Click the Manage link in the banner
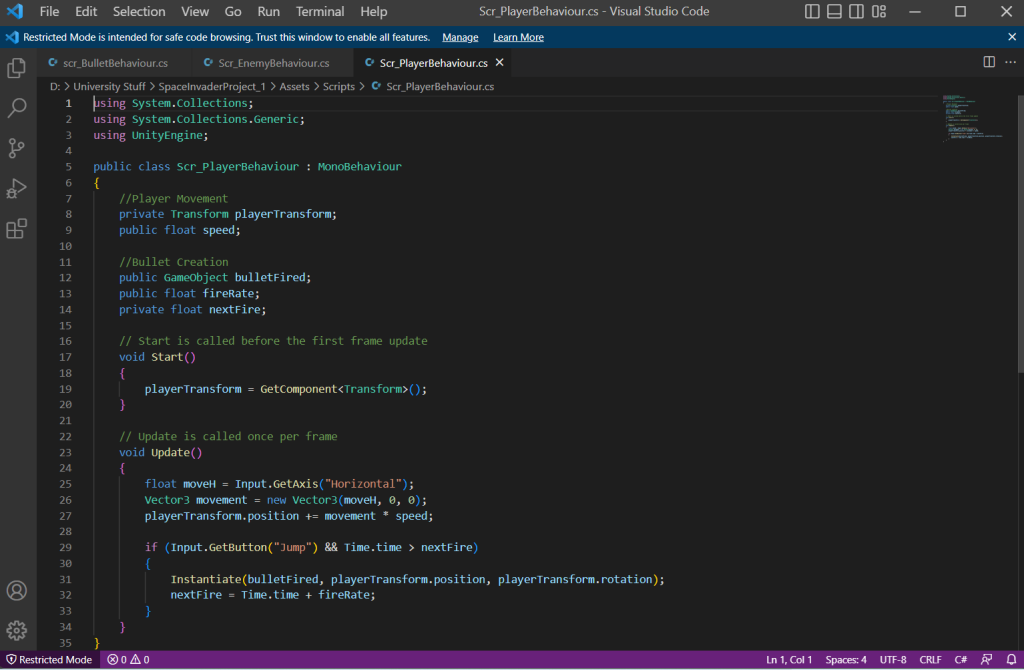 click(460, 37)
